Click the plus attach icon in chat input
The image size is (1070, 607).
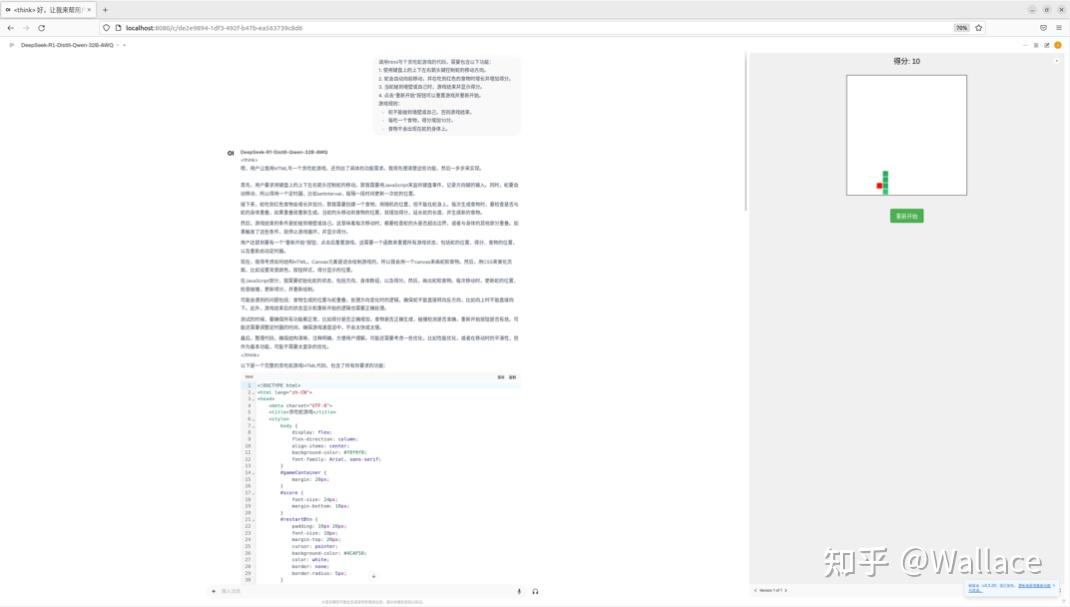tap(214, 591)
